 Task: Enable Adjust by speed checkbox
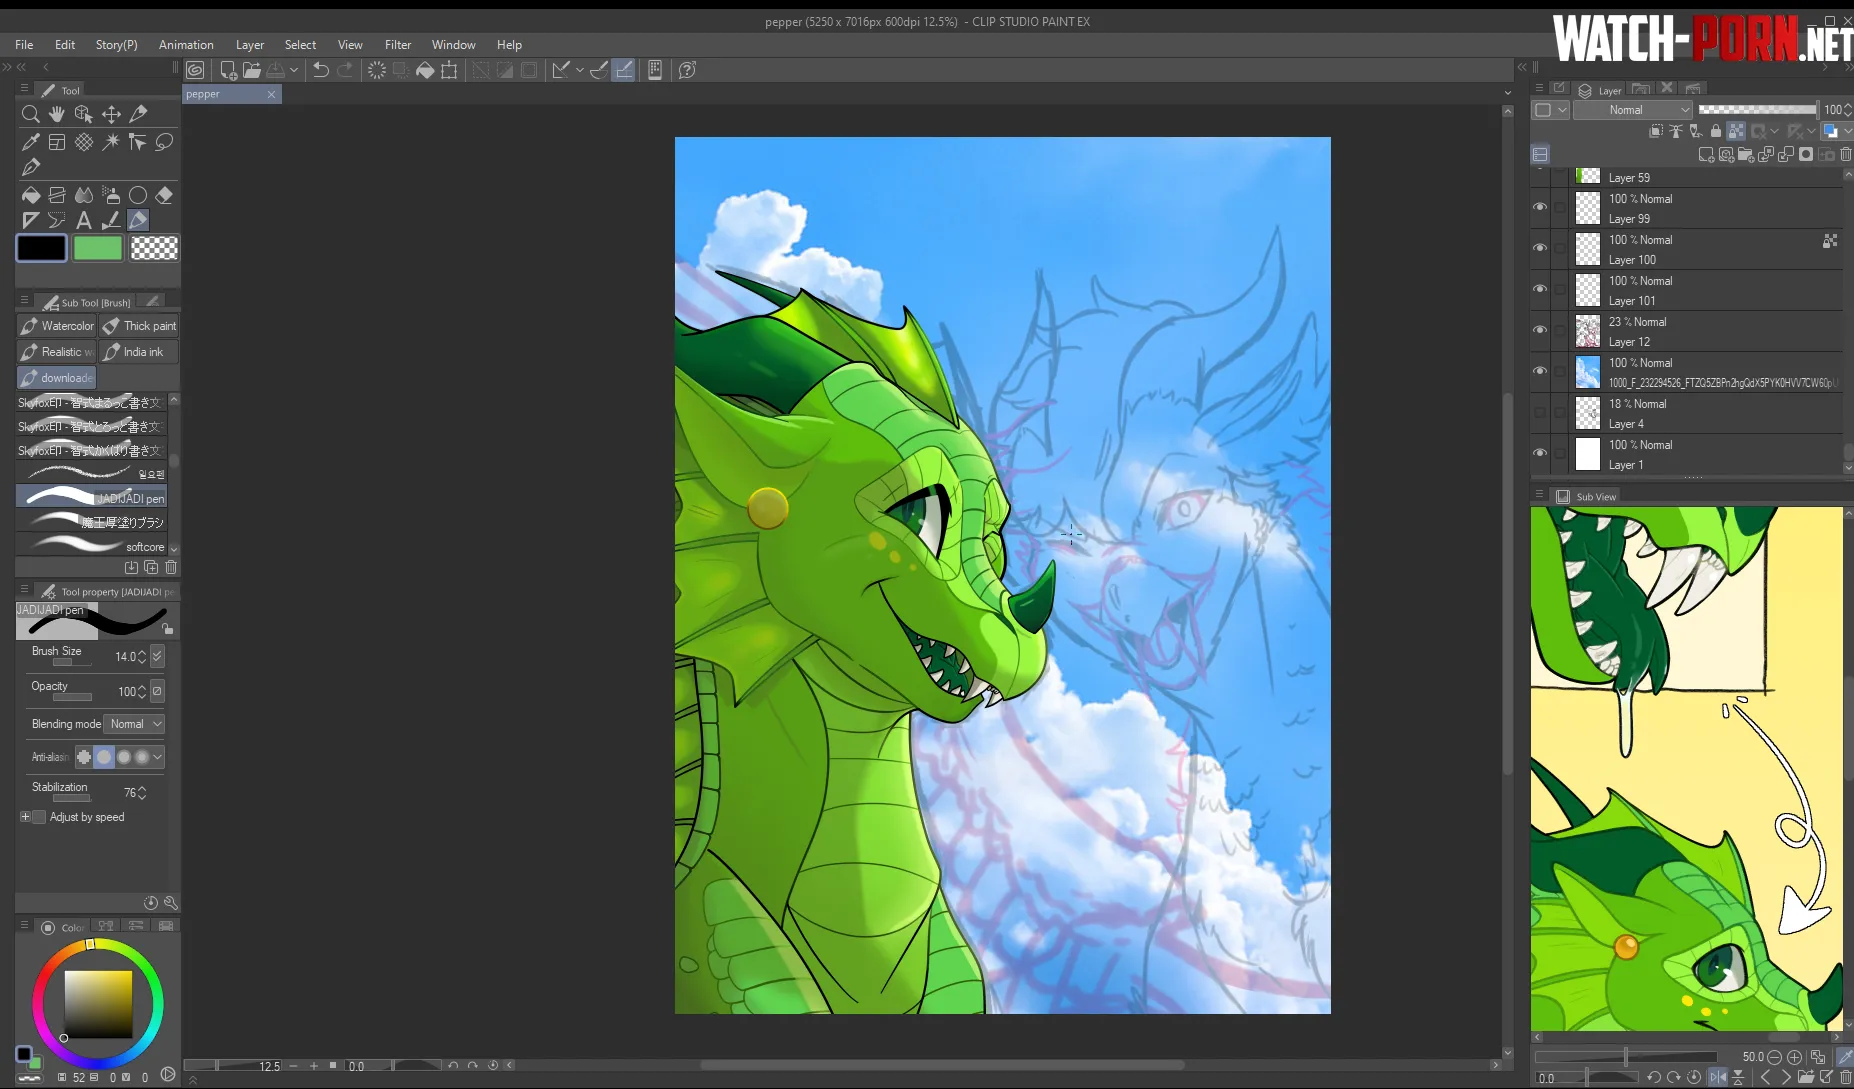[39, 817]
